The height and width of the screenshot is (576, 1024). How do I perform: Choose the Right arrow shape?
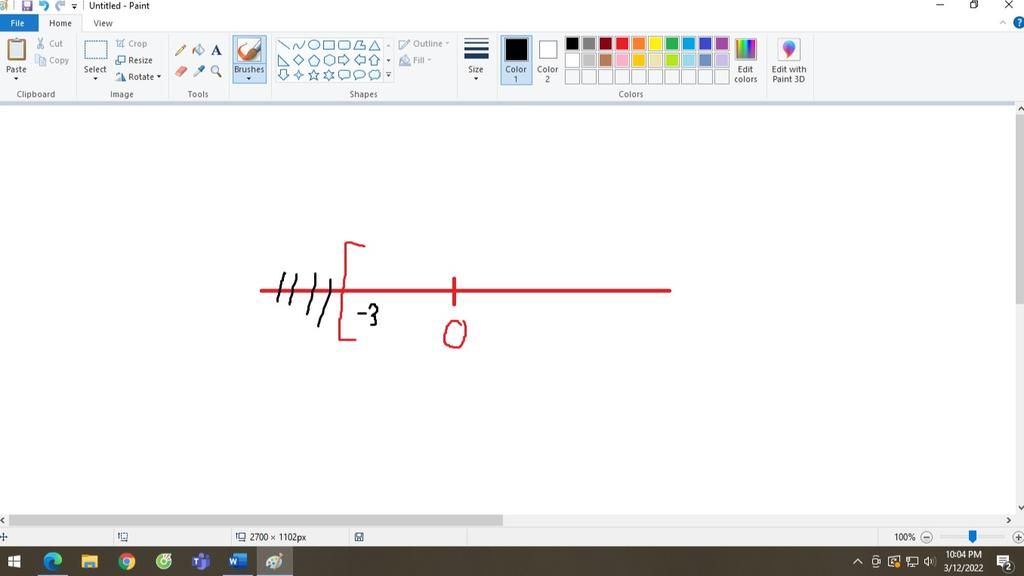(x=344, y=60)
